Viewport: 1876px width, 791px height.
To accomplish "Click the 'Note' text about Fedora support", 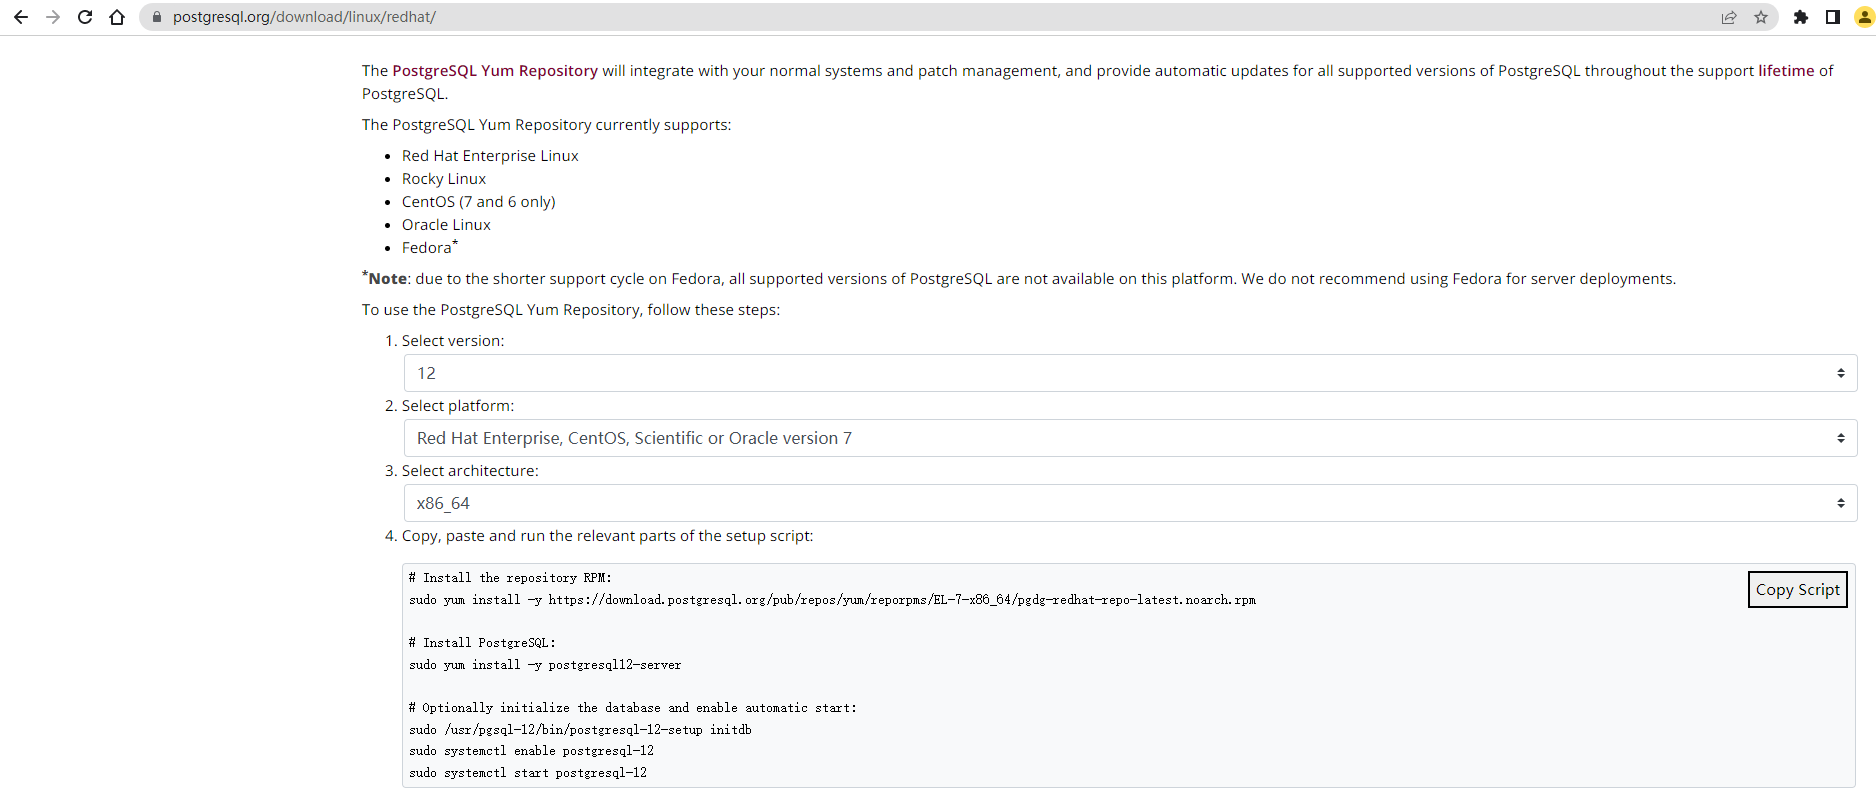I will (x=1019, y=279).
